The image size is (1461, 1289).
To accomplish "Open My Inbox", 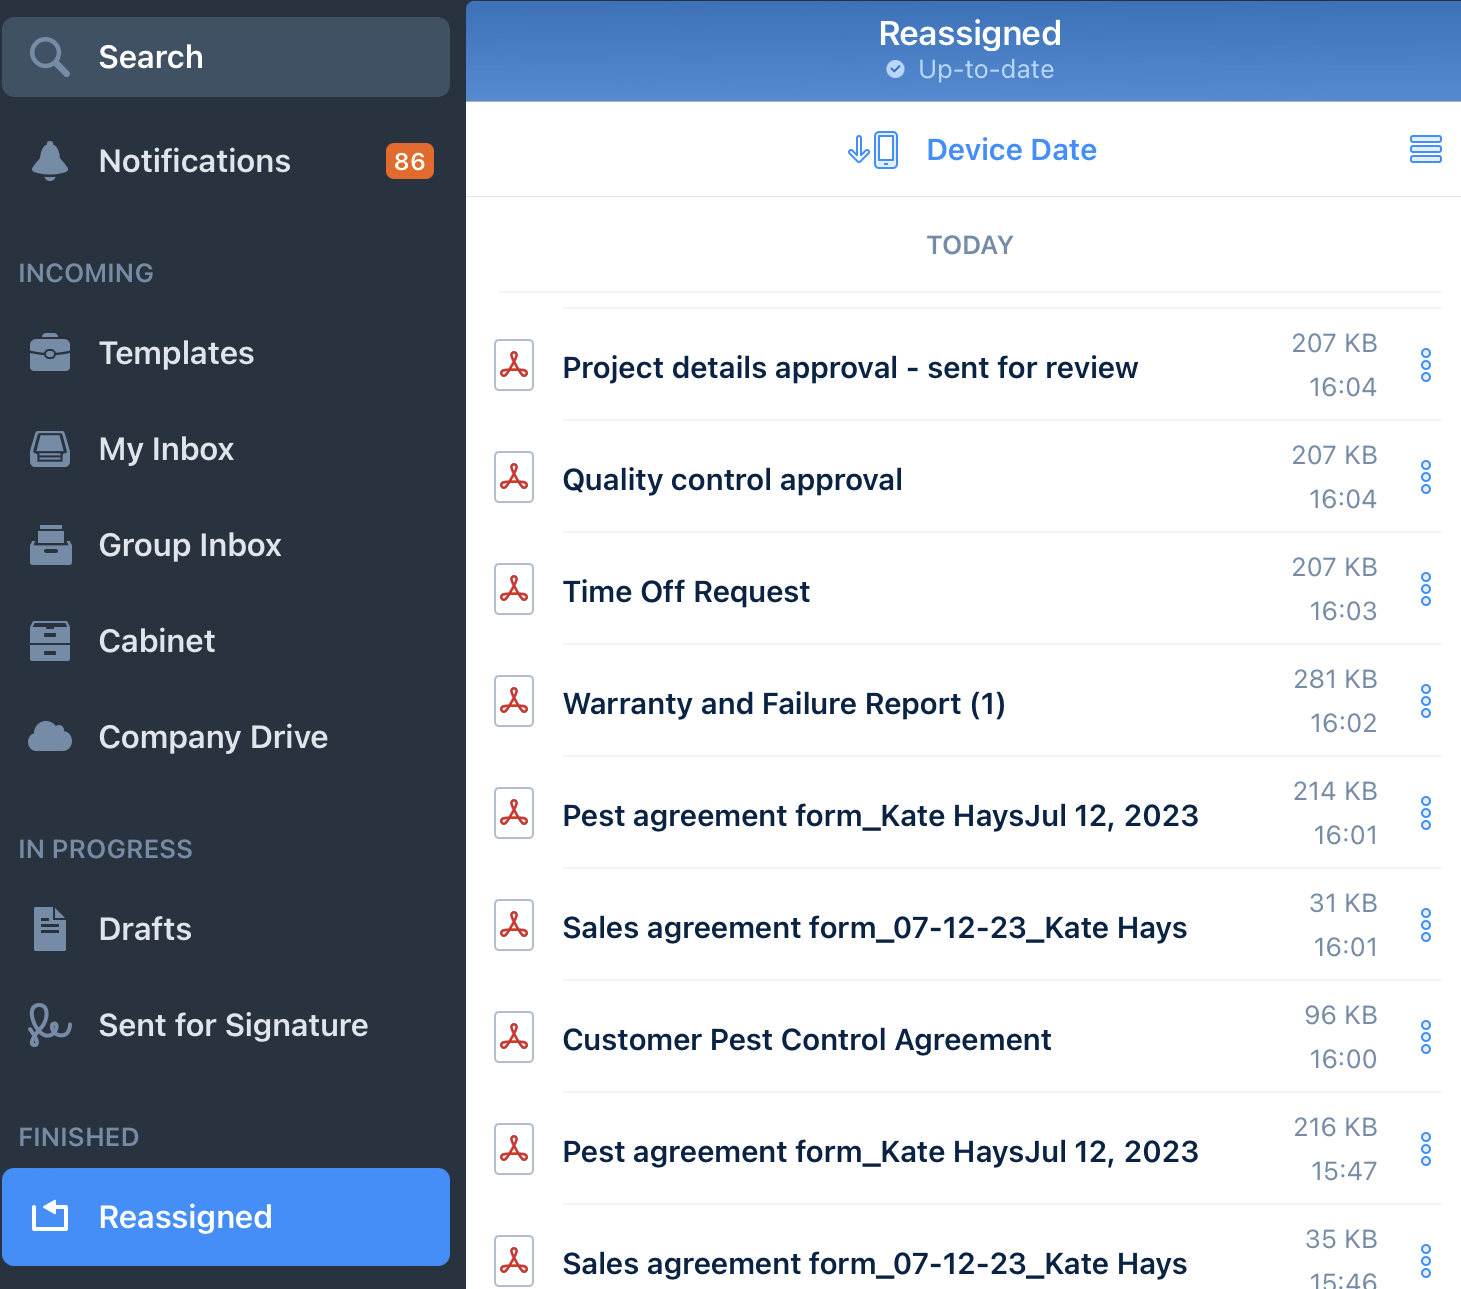I will click(166, 449).
